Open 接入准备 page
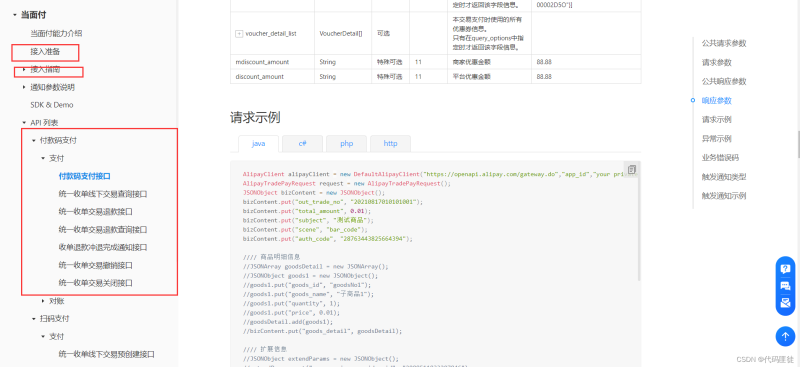 tap(45, 52)
